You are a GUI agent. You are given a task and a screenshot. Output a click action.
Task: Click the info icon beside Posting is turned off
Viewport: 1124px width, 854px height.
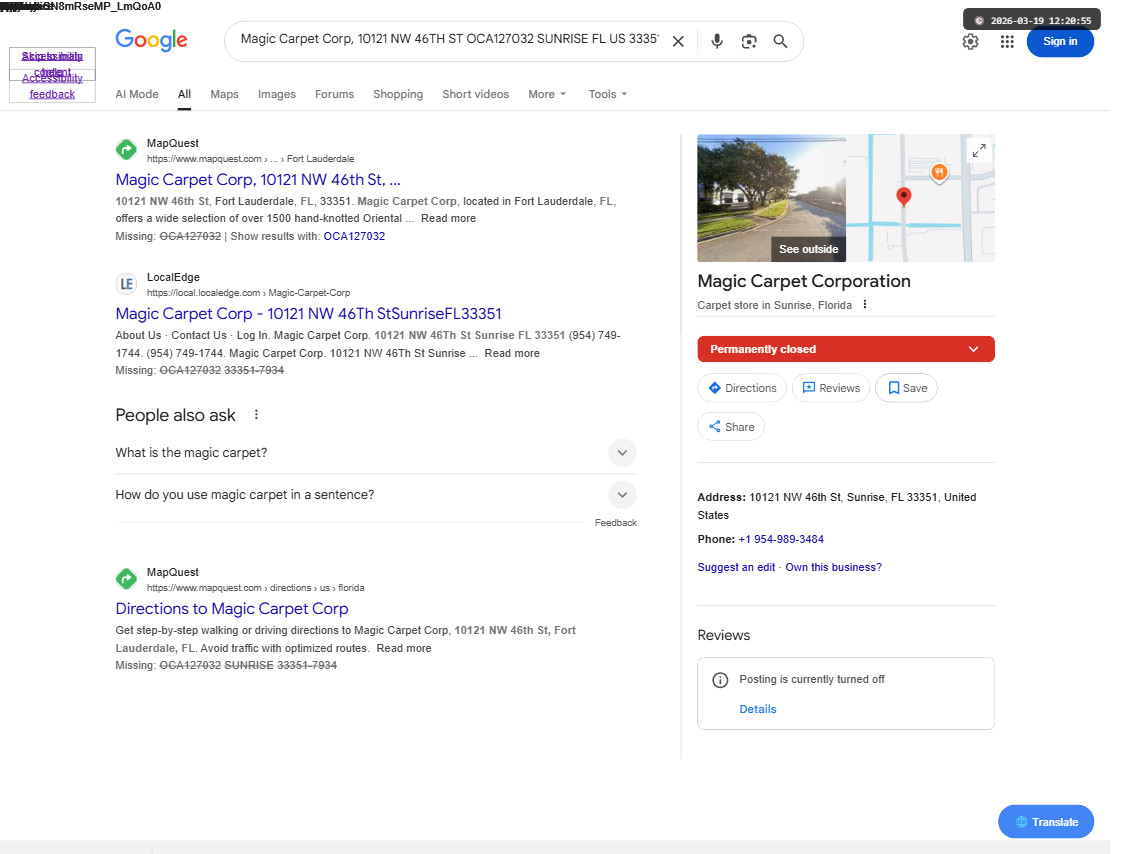[x=720, y=680]
